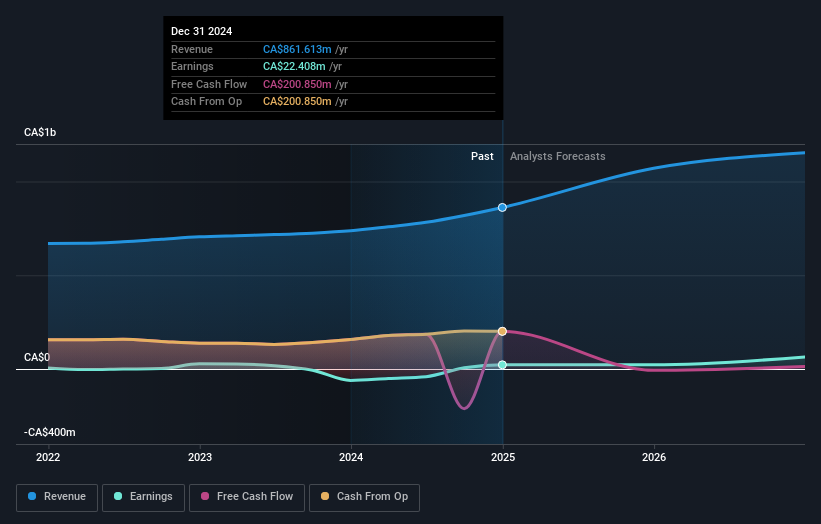Select the Cash From Op data point marker
The image size is (821, 524).
pyautogui.click(x=502, y=331)
